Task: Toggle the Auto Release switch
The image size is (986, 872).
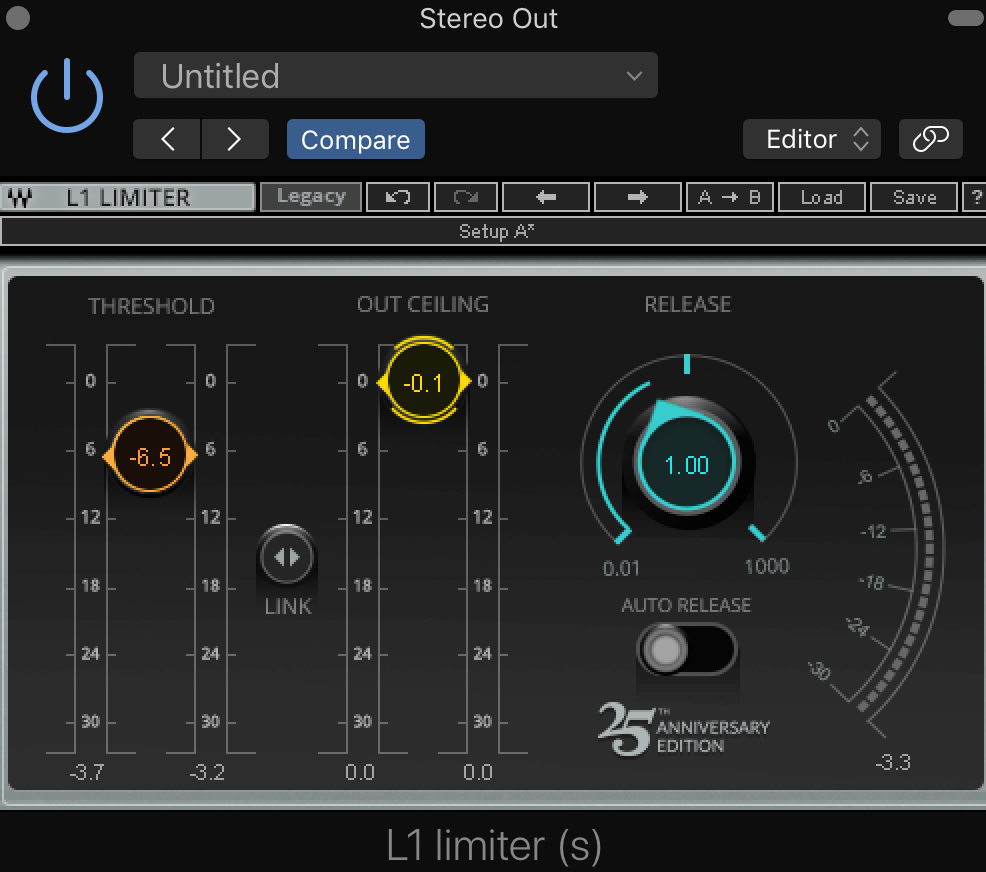Action: tap(687, 649)
